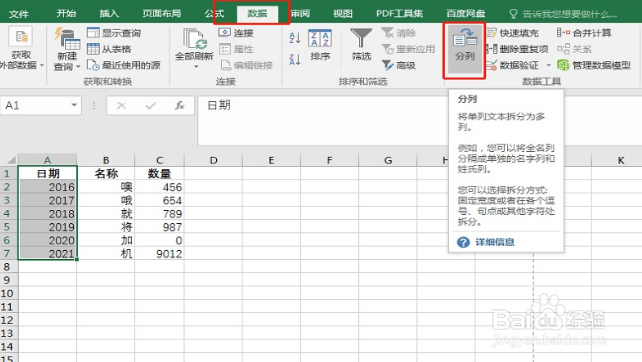Click 编辑链接 edit links icon
Viewport: 642px width, 362px height.
point(226,65)
